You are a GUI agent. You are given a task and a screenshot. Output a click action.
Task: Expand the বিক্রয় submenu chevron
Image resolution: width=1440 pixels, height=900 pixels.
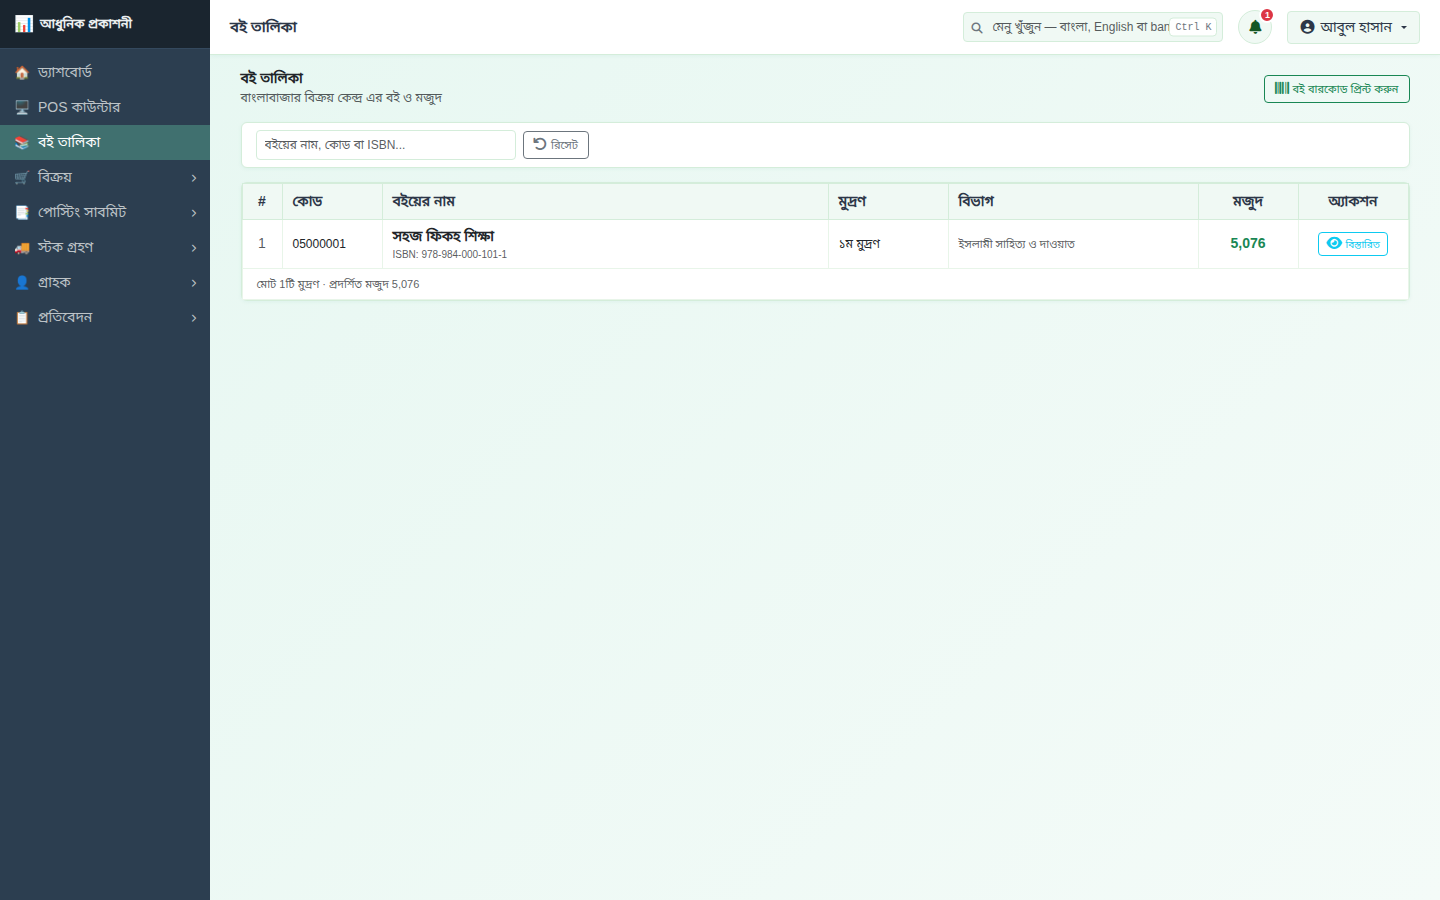point(194,178)
